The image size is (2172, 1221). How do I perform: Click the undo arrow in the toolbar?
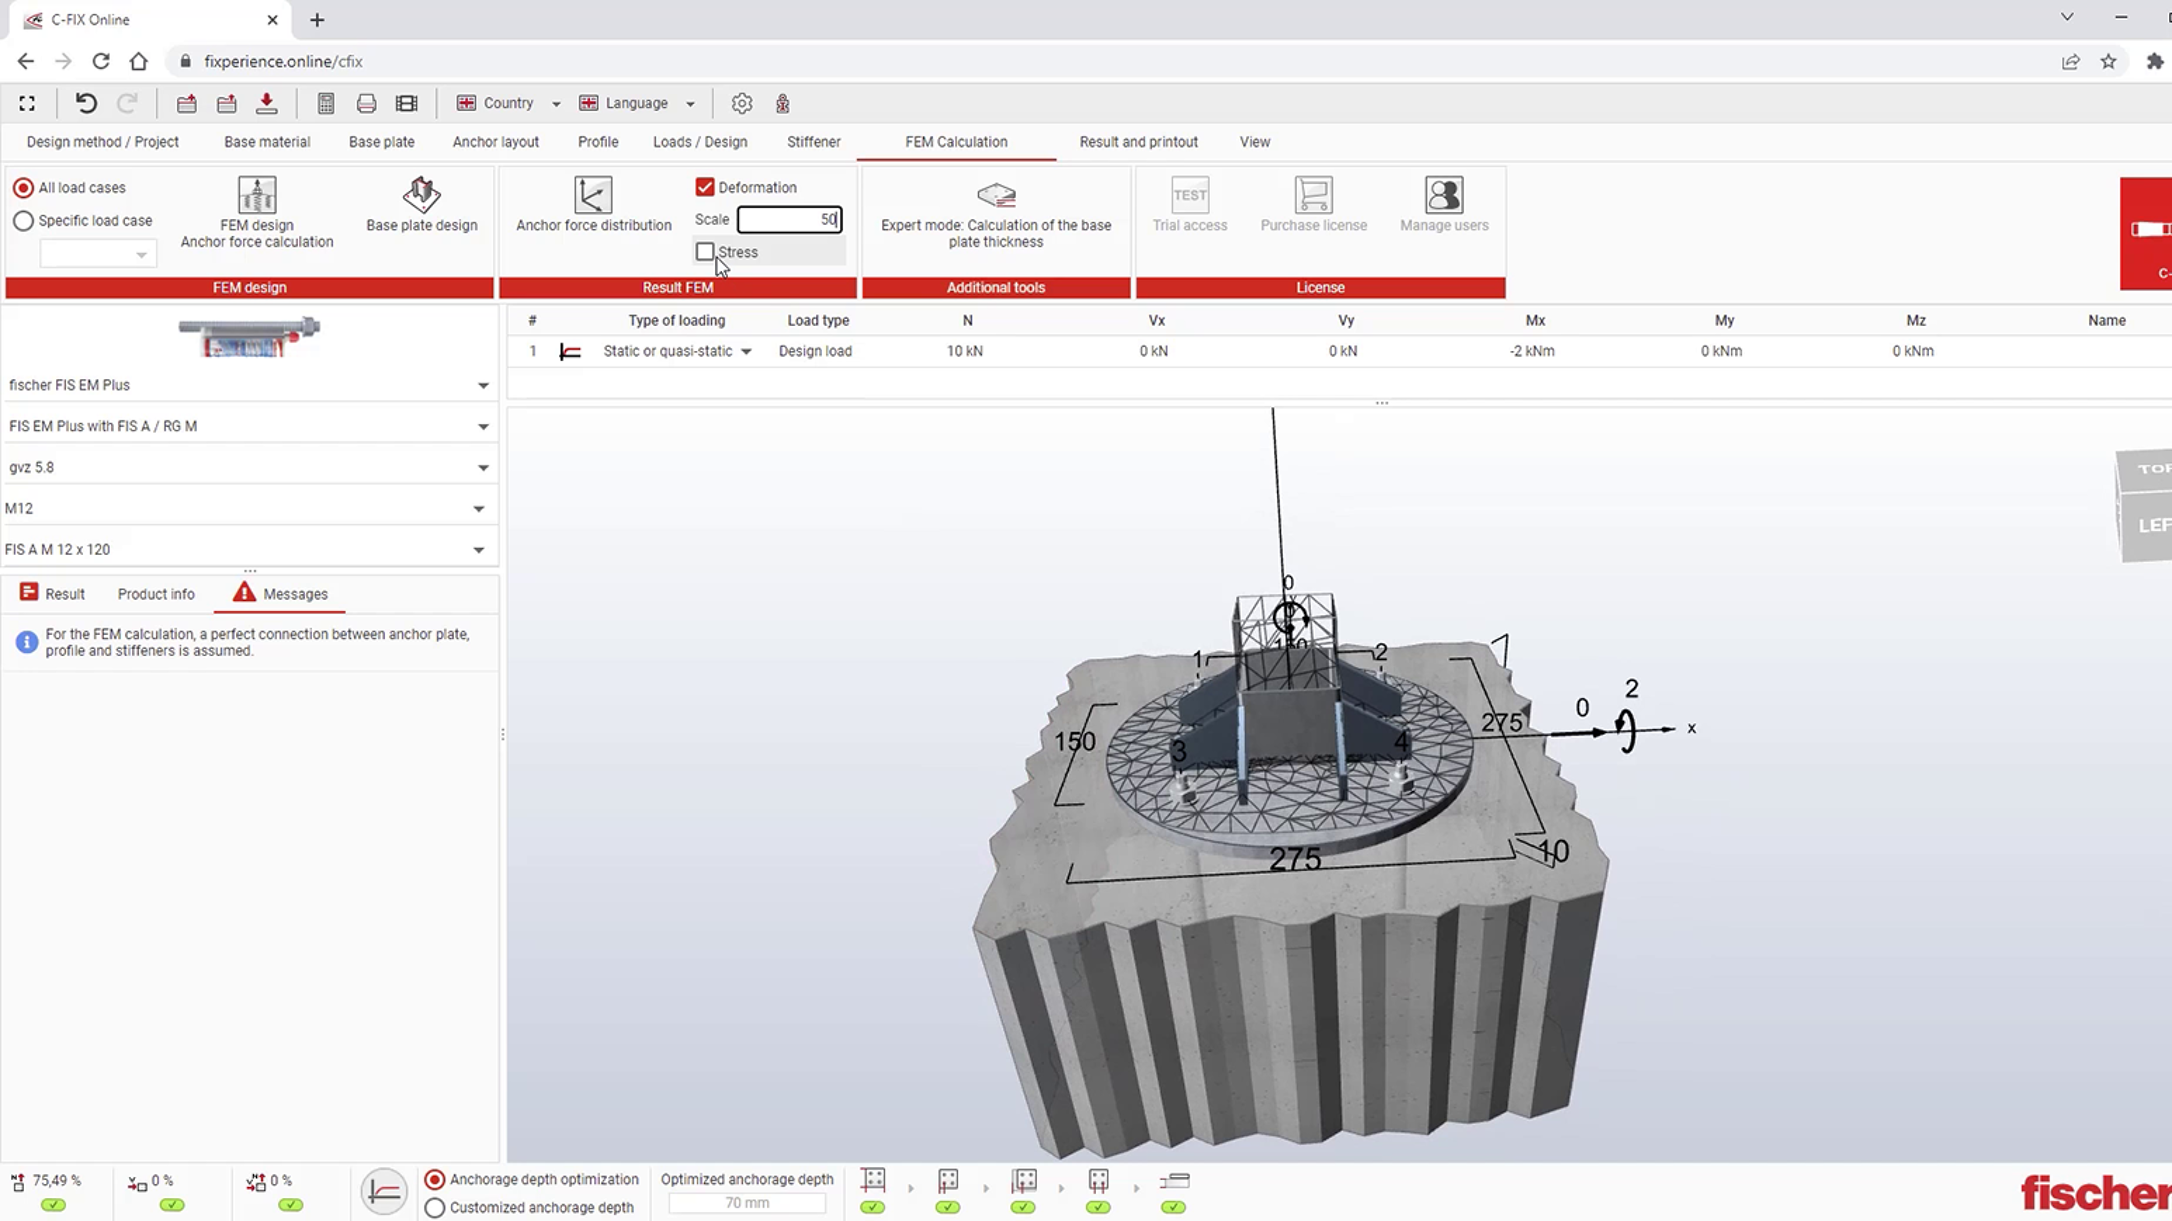pyautogui.click(x=86, y=103)
